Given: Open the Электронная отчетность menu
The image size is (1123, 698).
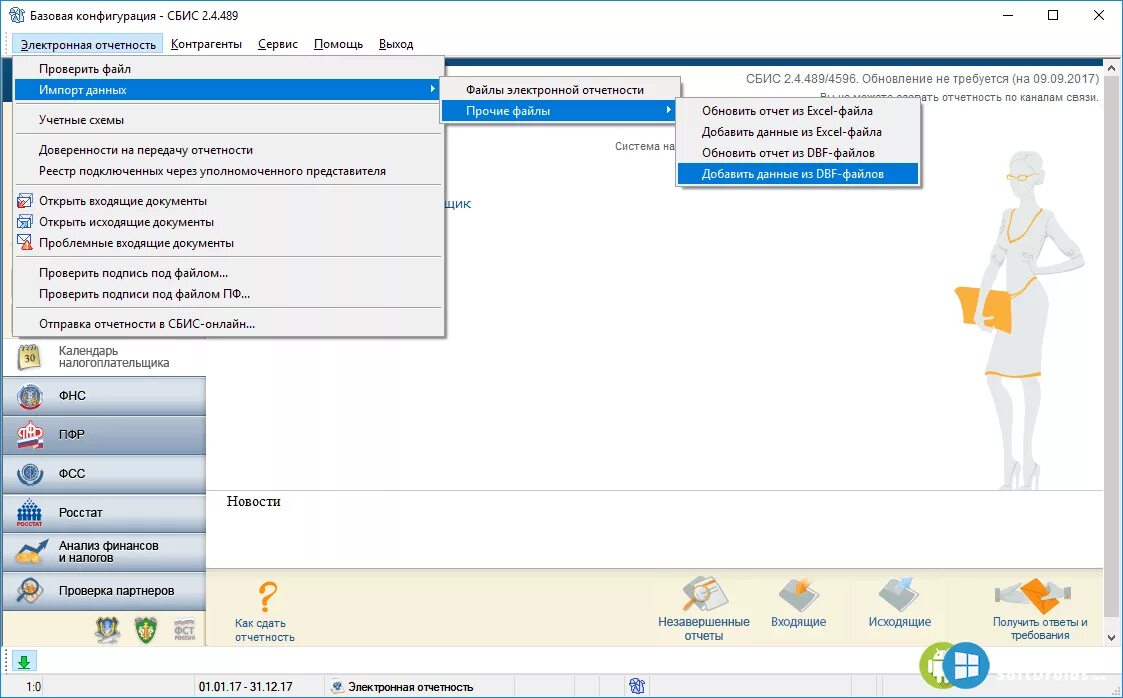Looking at the screenshot, I should point(88,44).
